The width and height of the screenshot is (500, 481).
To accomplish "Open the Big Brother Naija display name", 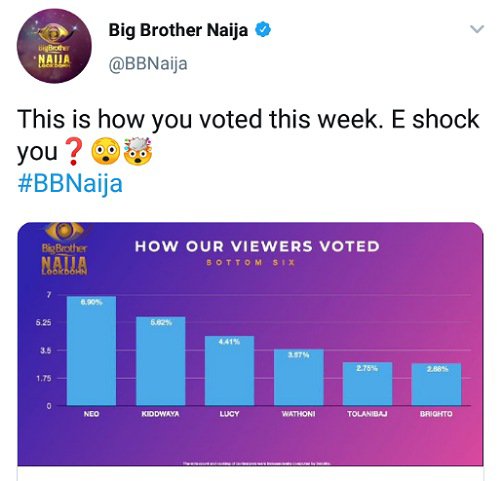I will pyautogui.click(x=178, y=30).
